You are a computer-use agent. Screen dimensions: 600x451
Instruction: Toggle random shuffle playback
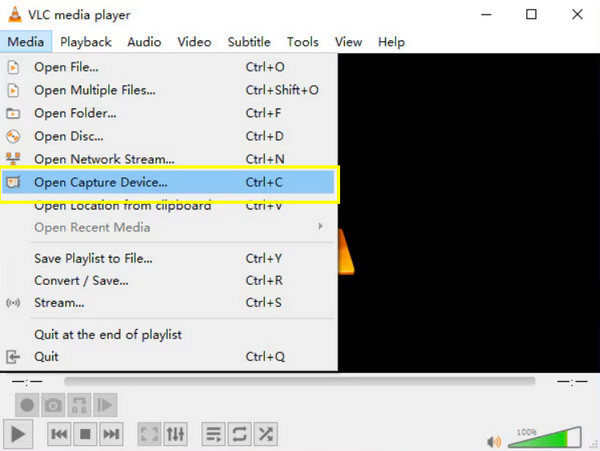(266, 434)
